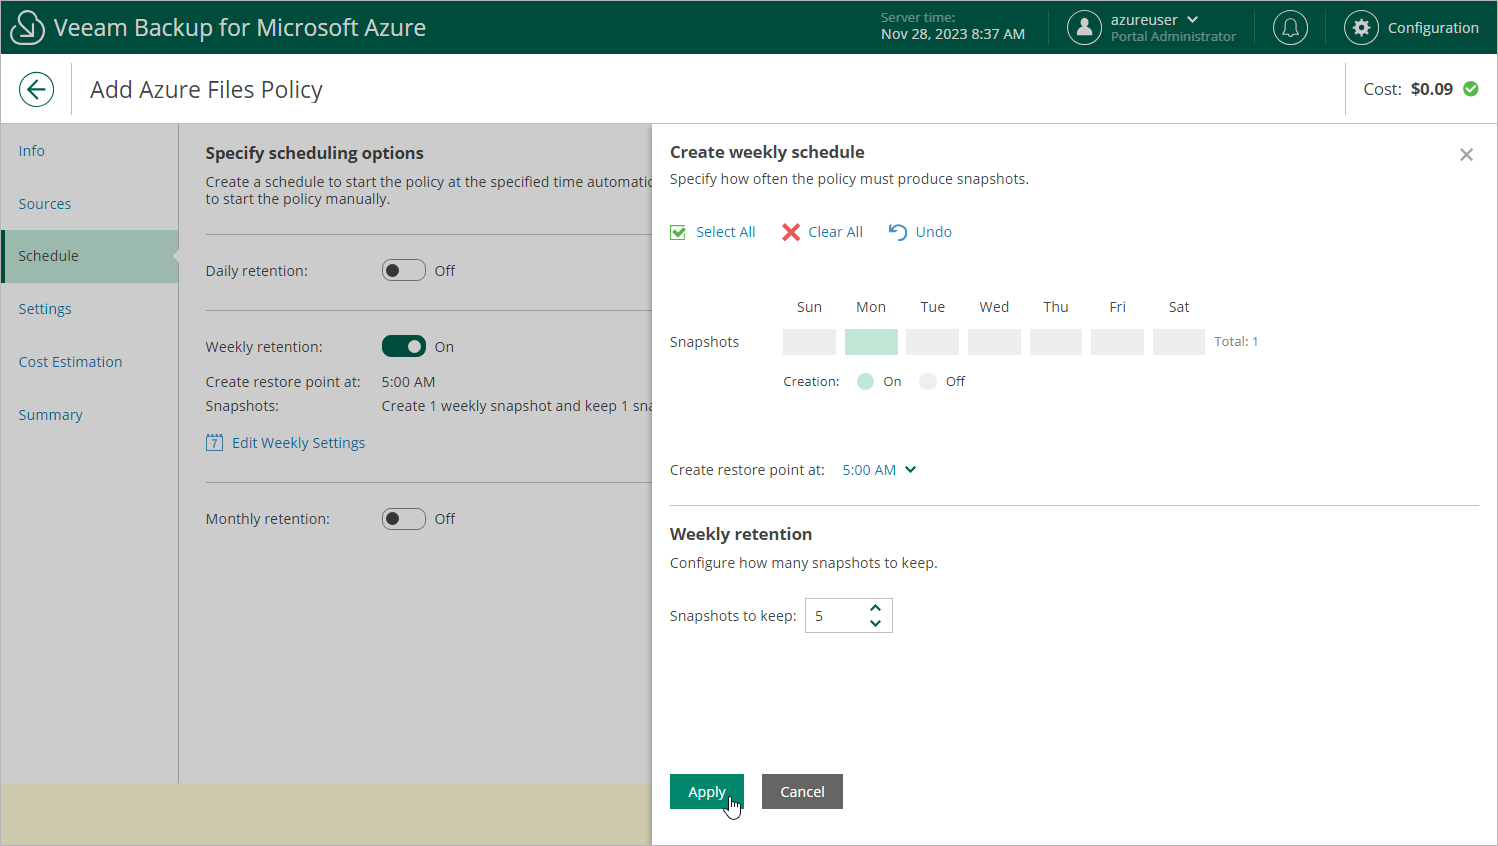Click the red Clear All X icon
The width and height of the screenshot is (1498, 846).
click(791, 232)
